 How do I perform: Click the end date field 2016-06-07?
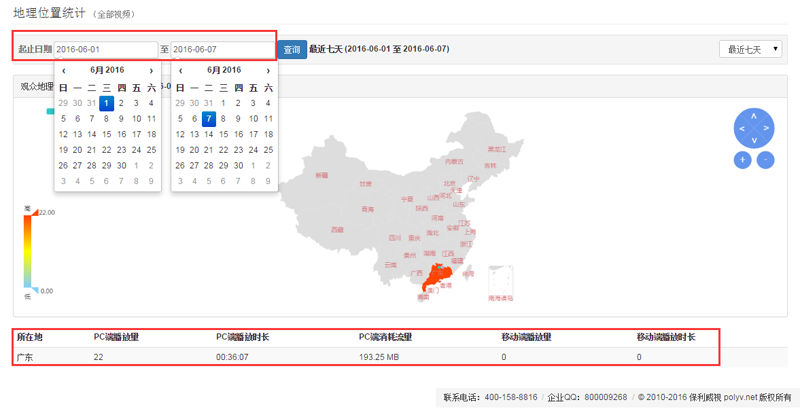[x=222, y=49]
